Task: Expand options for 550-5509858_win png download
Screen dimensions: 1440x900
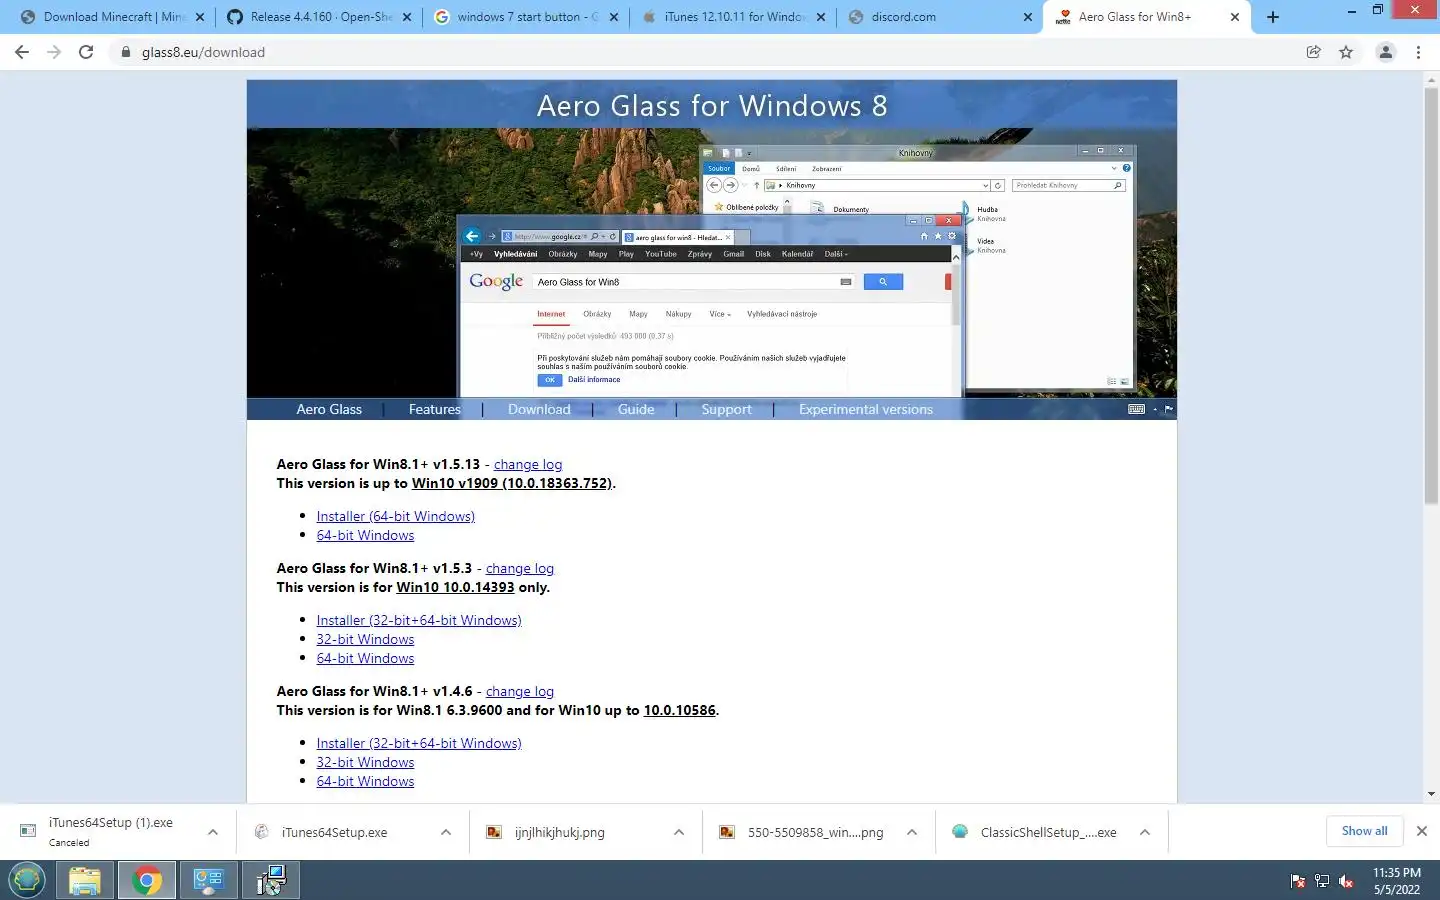Action: click(912, 832)
